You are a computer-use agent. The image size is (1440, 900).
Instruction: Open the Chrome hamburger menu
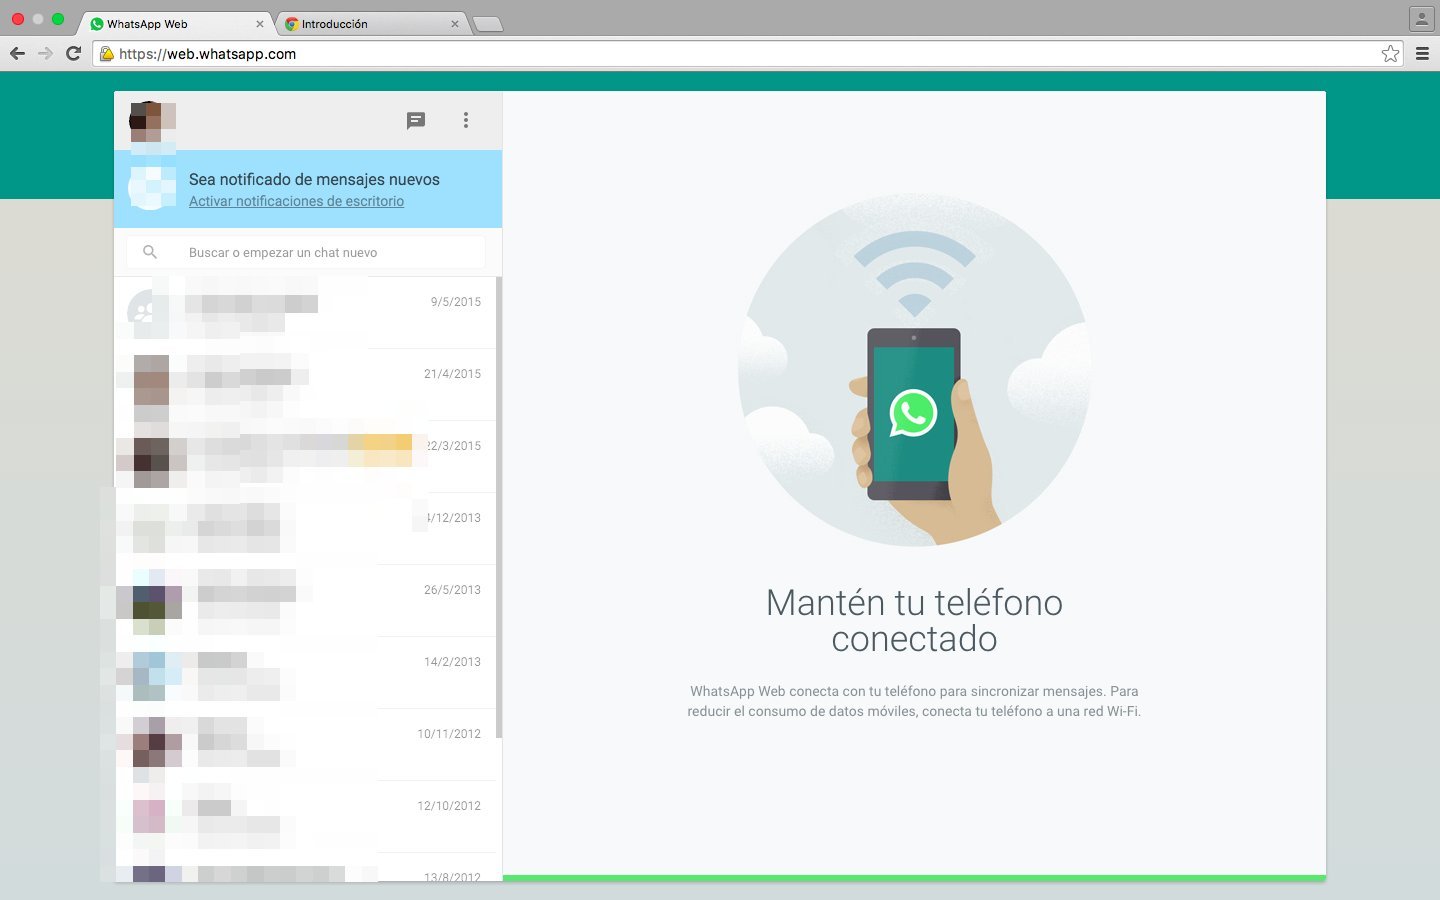[x=1422, y=54]
